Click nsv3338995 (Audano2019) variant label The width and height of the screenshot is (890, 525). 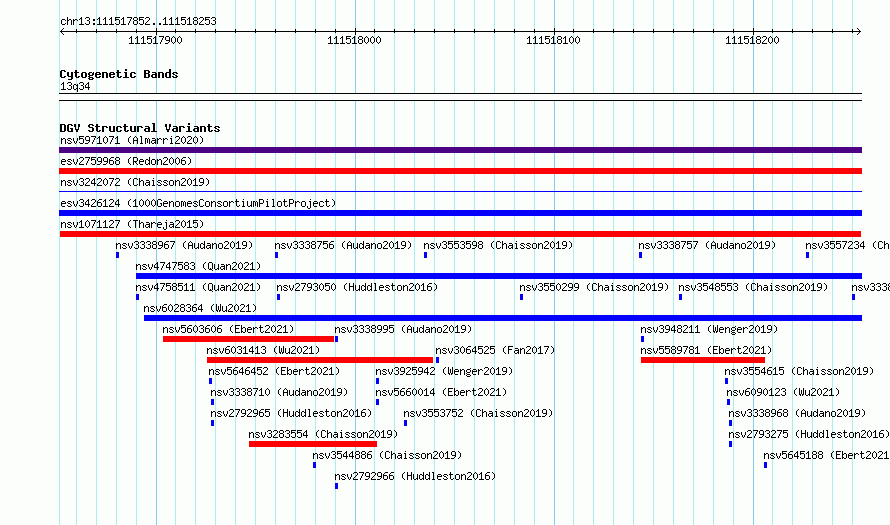(403, 329)
